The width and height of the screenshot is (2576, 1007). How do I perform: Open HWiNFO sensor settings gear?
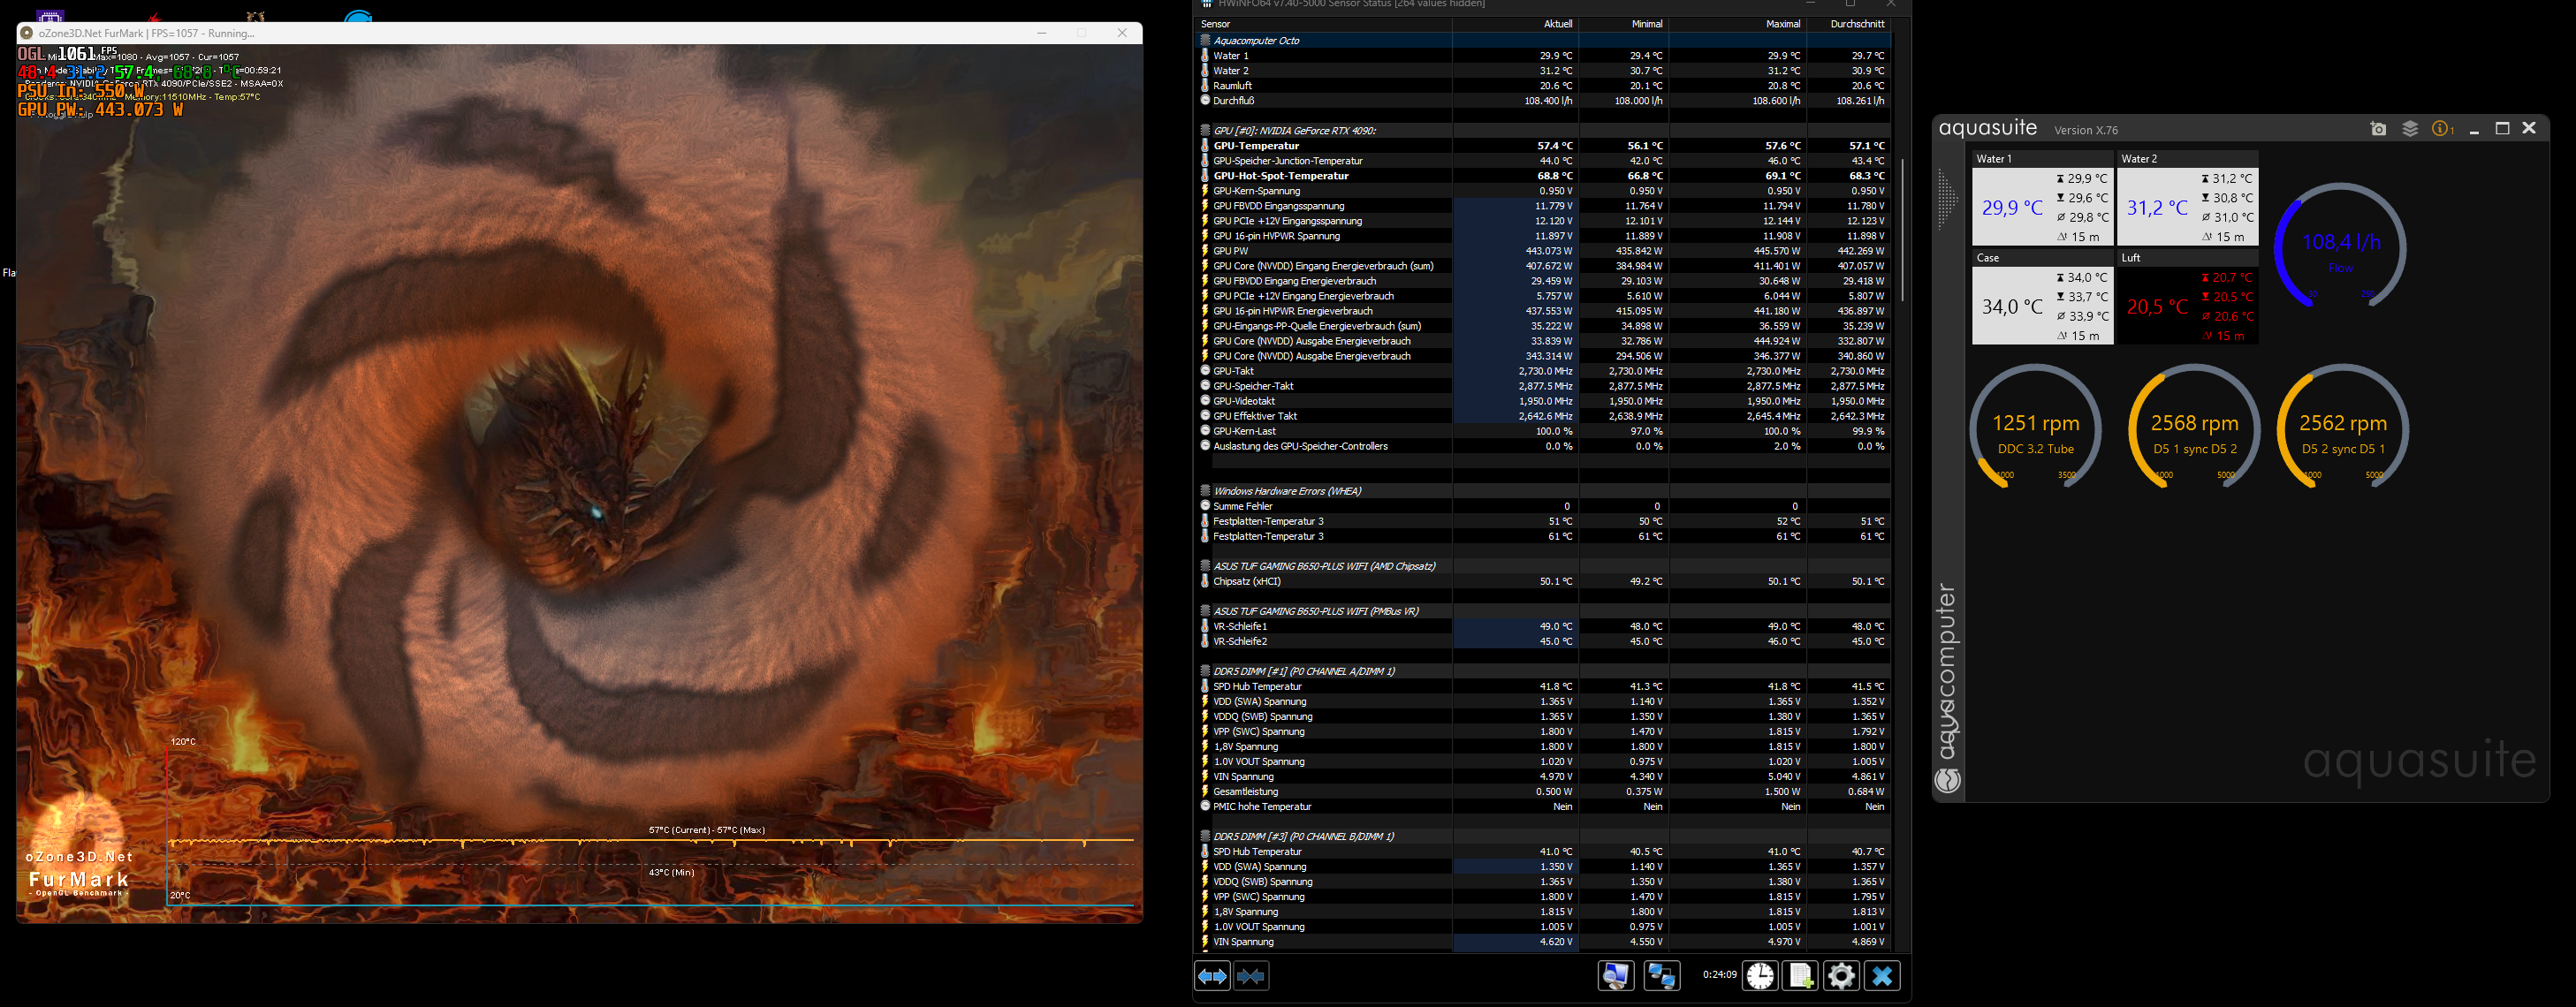[1841, 975]
